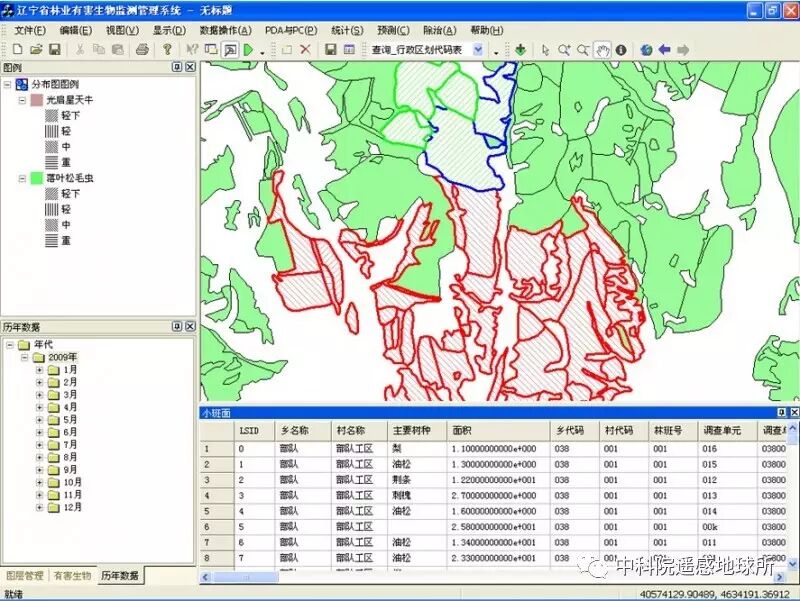Image resolution: width=800 pixels, height=601 pixels.
Task: Open the 预测(C) menu
Action: click(x=393, y=30)
